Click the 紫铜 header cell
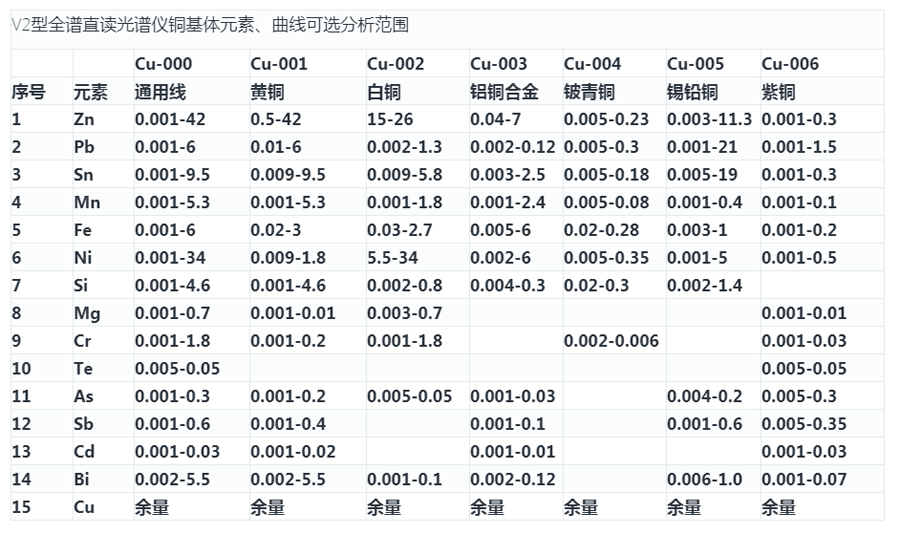Image resolution: width=900 pixels, height=534 pixels. (x=778, y=92)
